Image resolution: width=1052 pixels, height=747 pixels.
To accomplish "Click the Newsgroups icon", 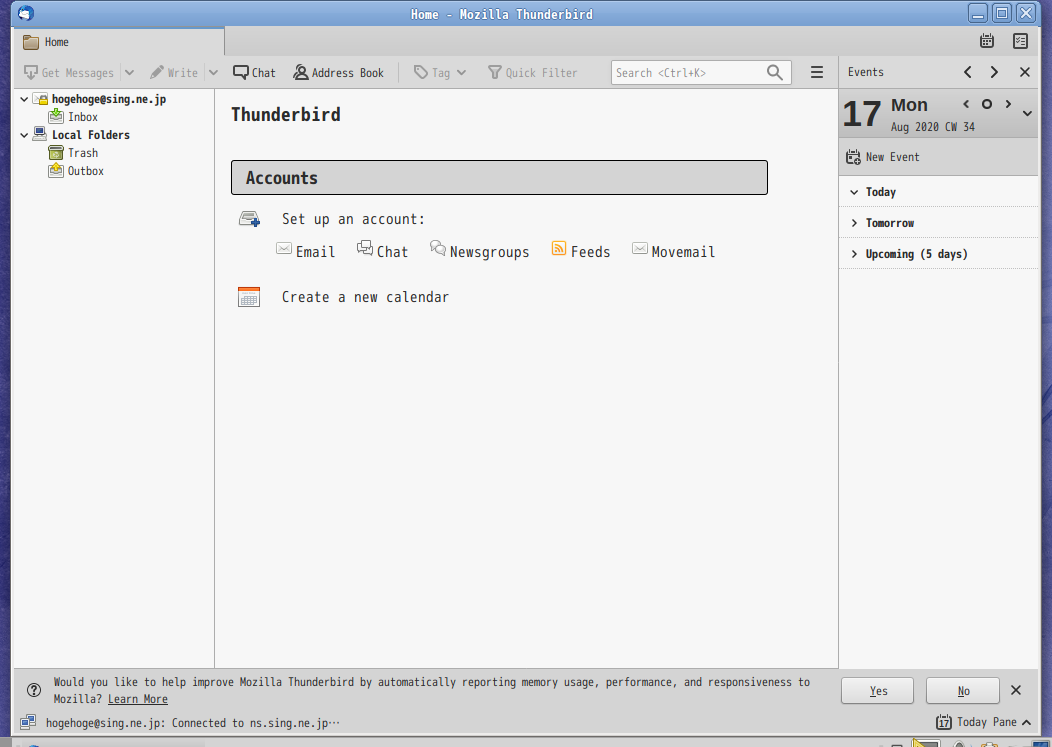I will coord(437,248).
